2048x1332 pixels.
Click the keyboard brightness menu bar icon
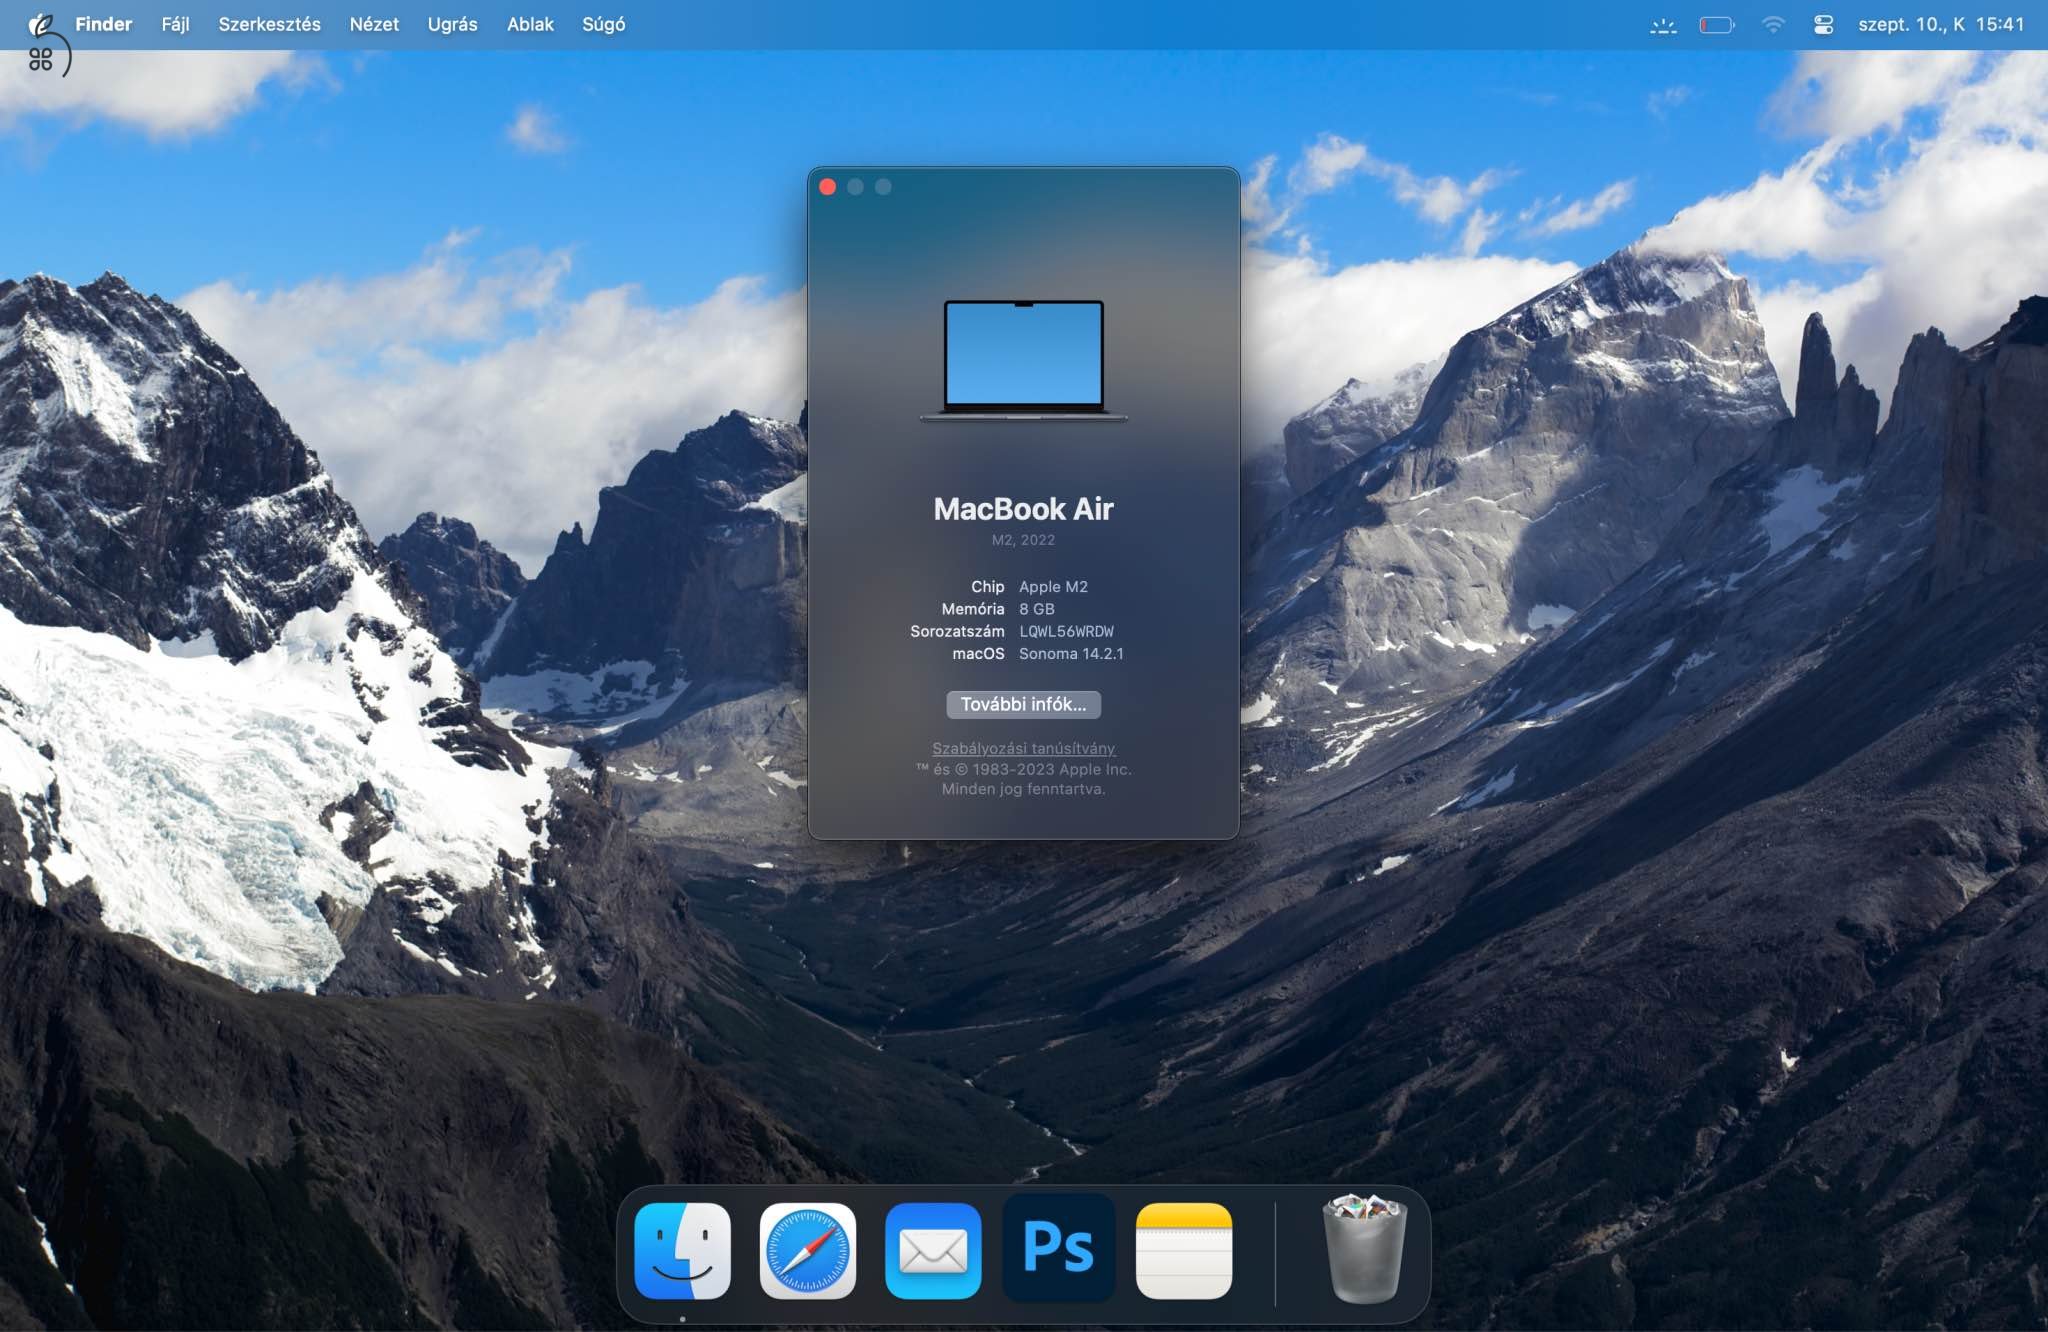[1663, 26]
